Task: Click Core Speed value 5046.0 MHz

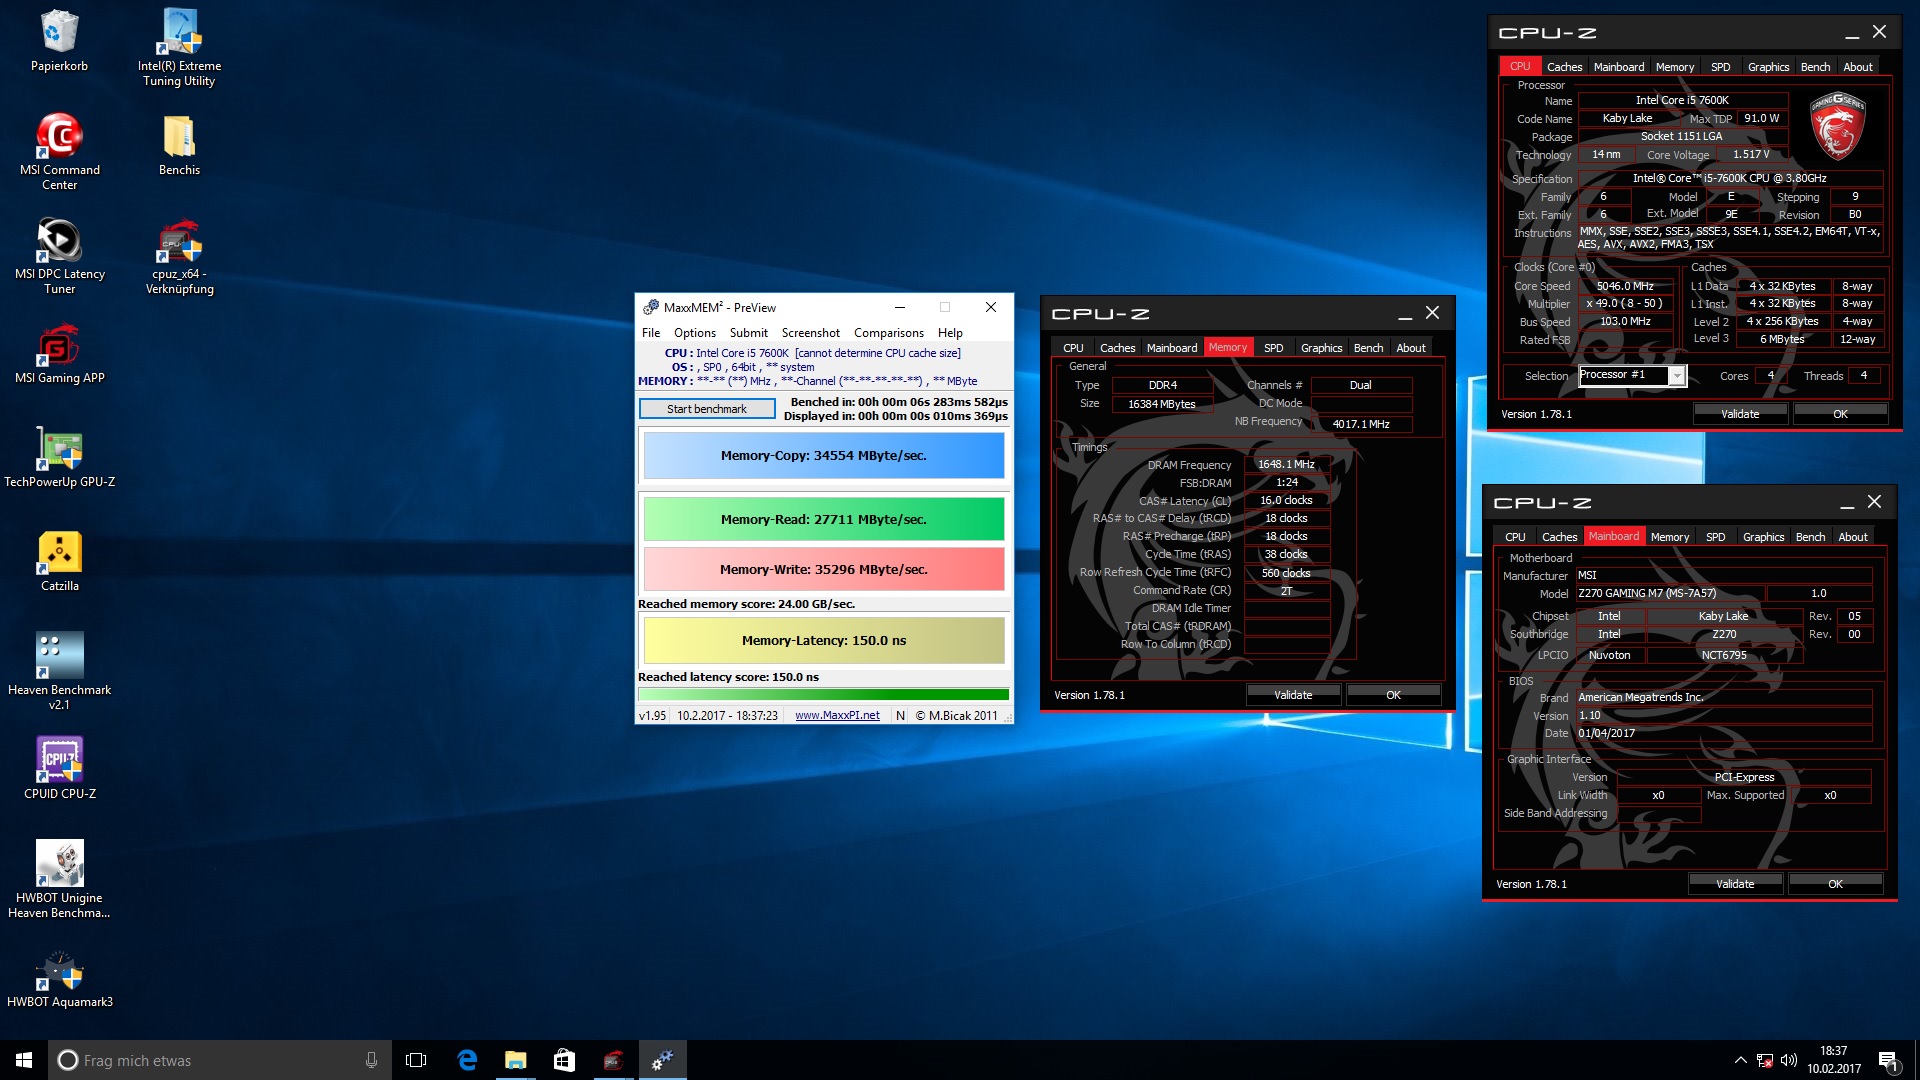Action: pyautogui.click(x=1625, y=286)
